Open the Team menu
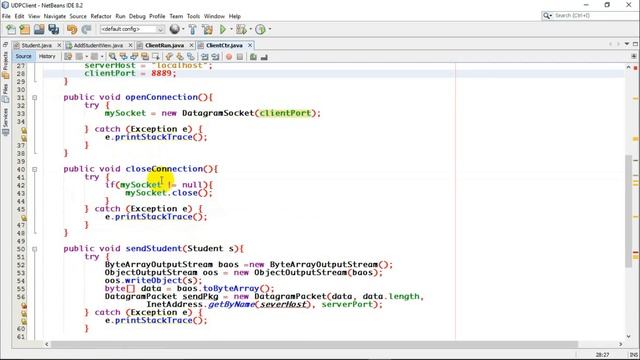 176,16
